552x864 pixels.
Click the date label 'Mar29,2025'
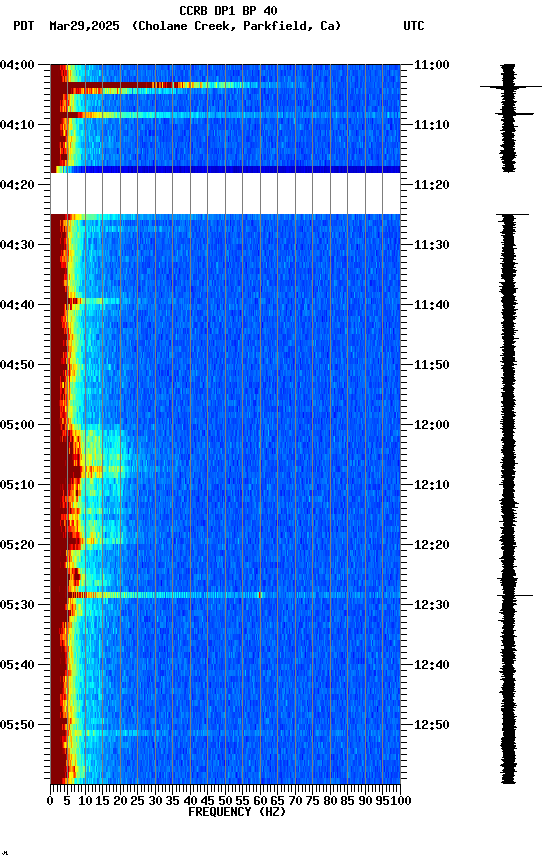[84, 26]
